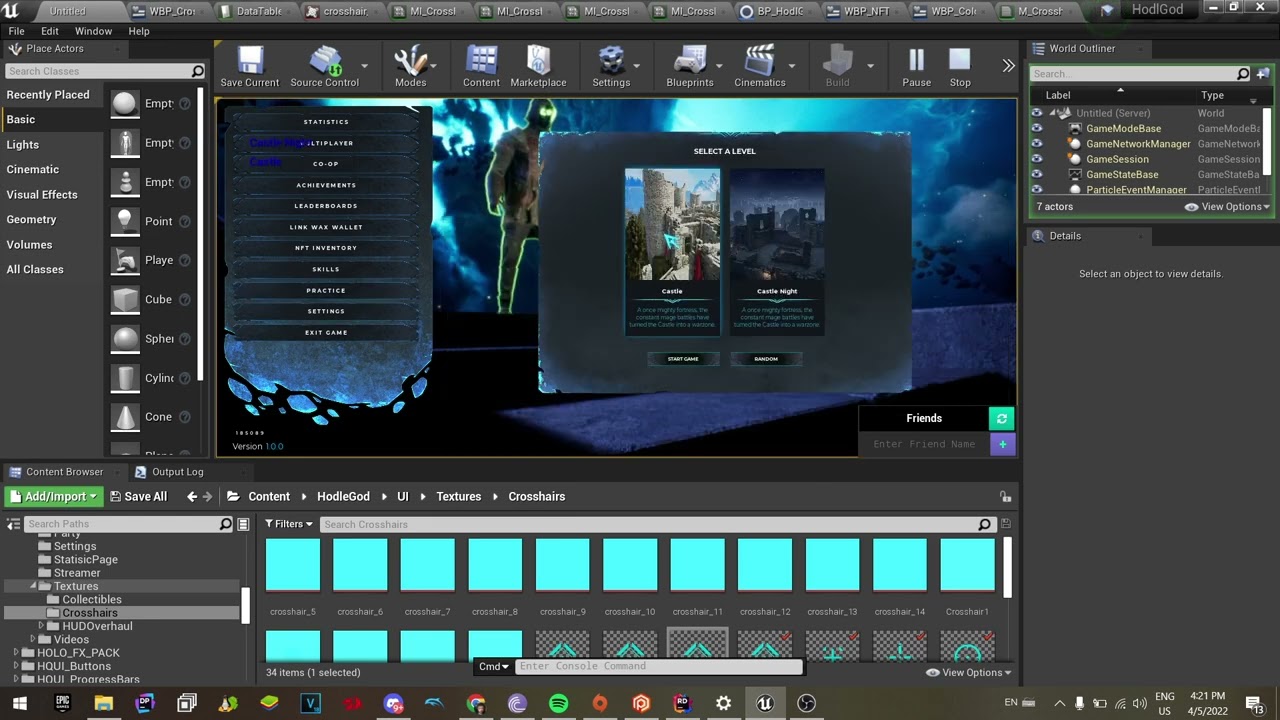Viewport: 1280px width, 720px height.
Task: Hide the GameNetworkManager actor
Action: [1036, 144]
